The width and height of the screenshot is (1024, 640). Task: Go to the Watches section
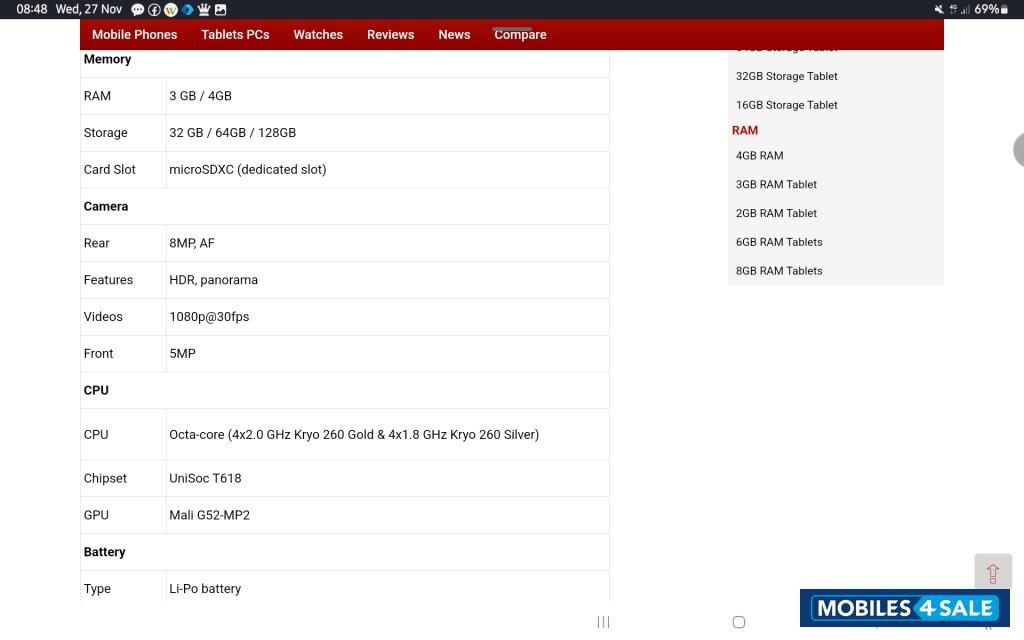[318, 34]
